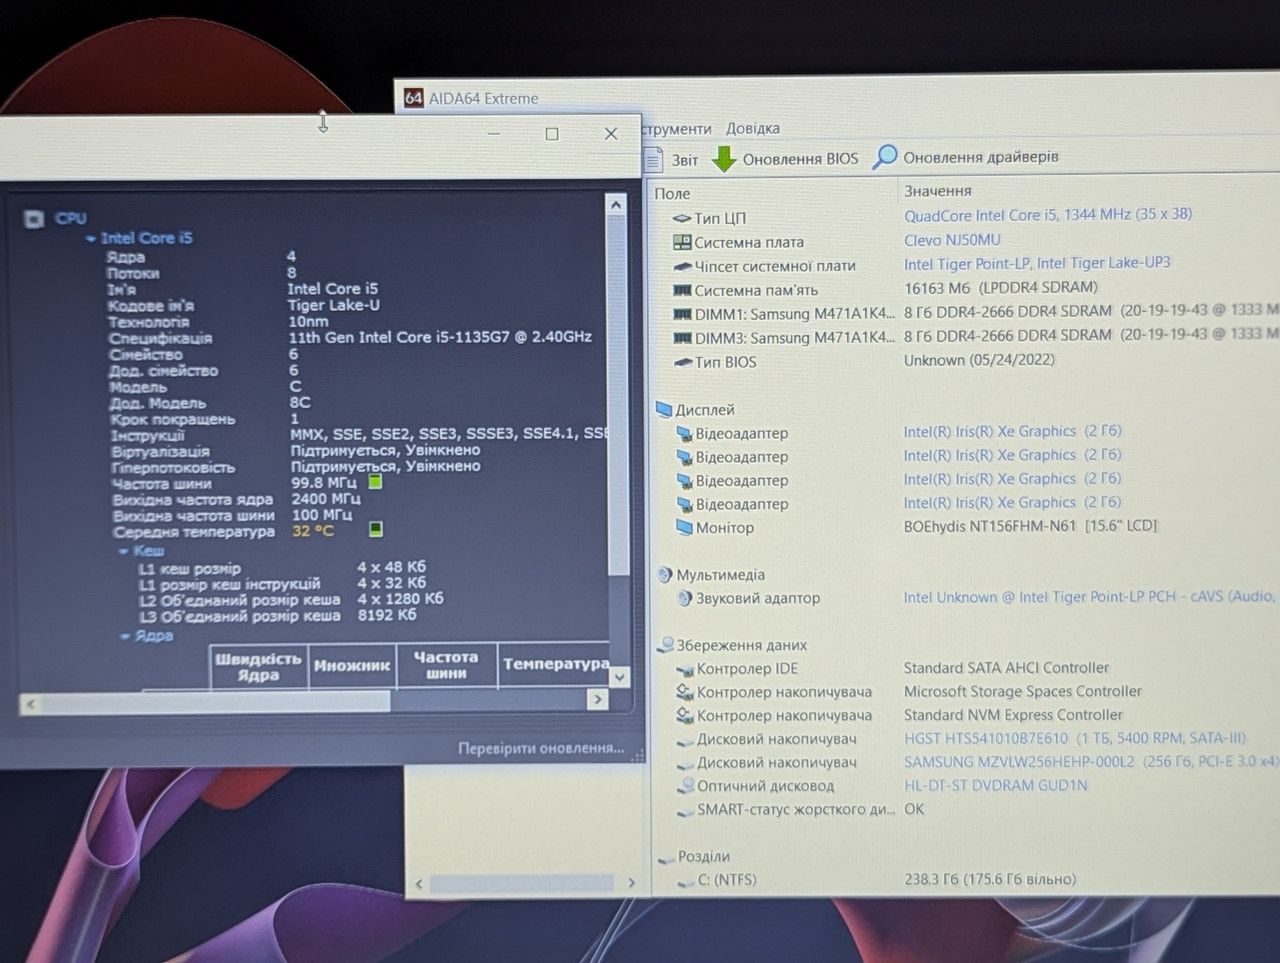1280x963 pixels.
Task: Open the BOEhydis NT156FHM-N61 monitor link
Action: pos(1030,525)
